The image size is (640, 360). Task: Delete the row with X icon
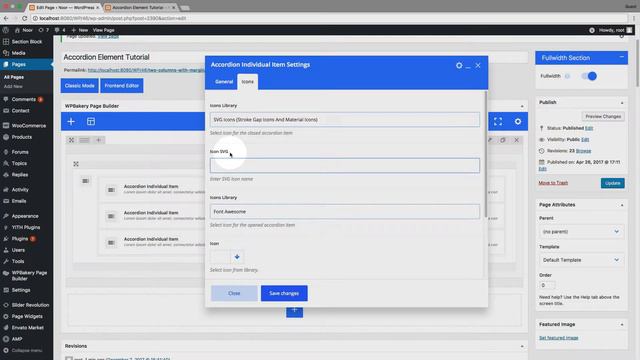pos(516,140)
